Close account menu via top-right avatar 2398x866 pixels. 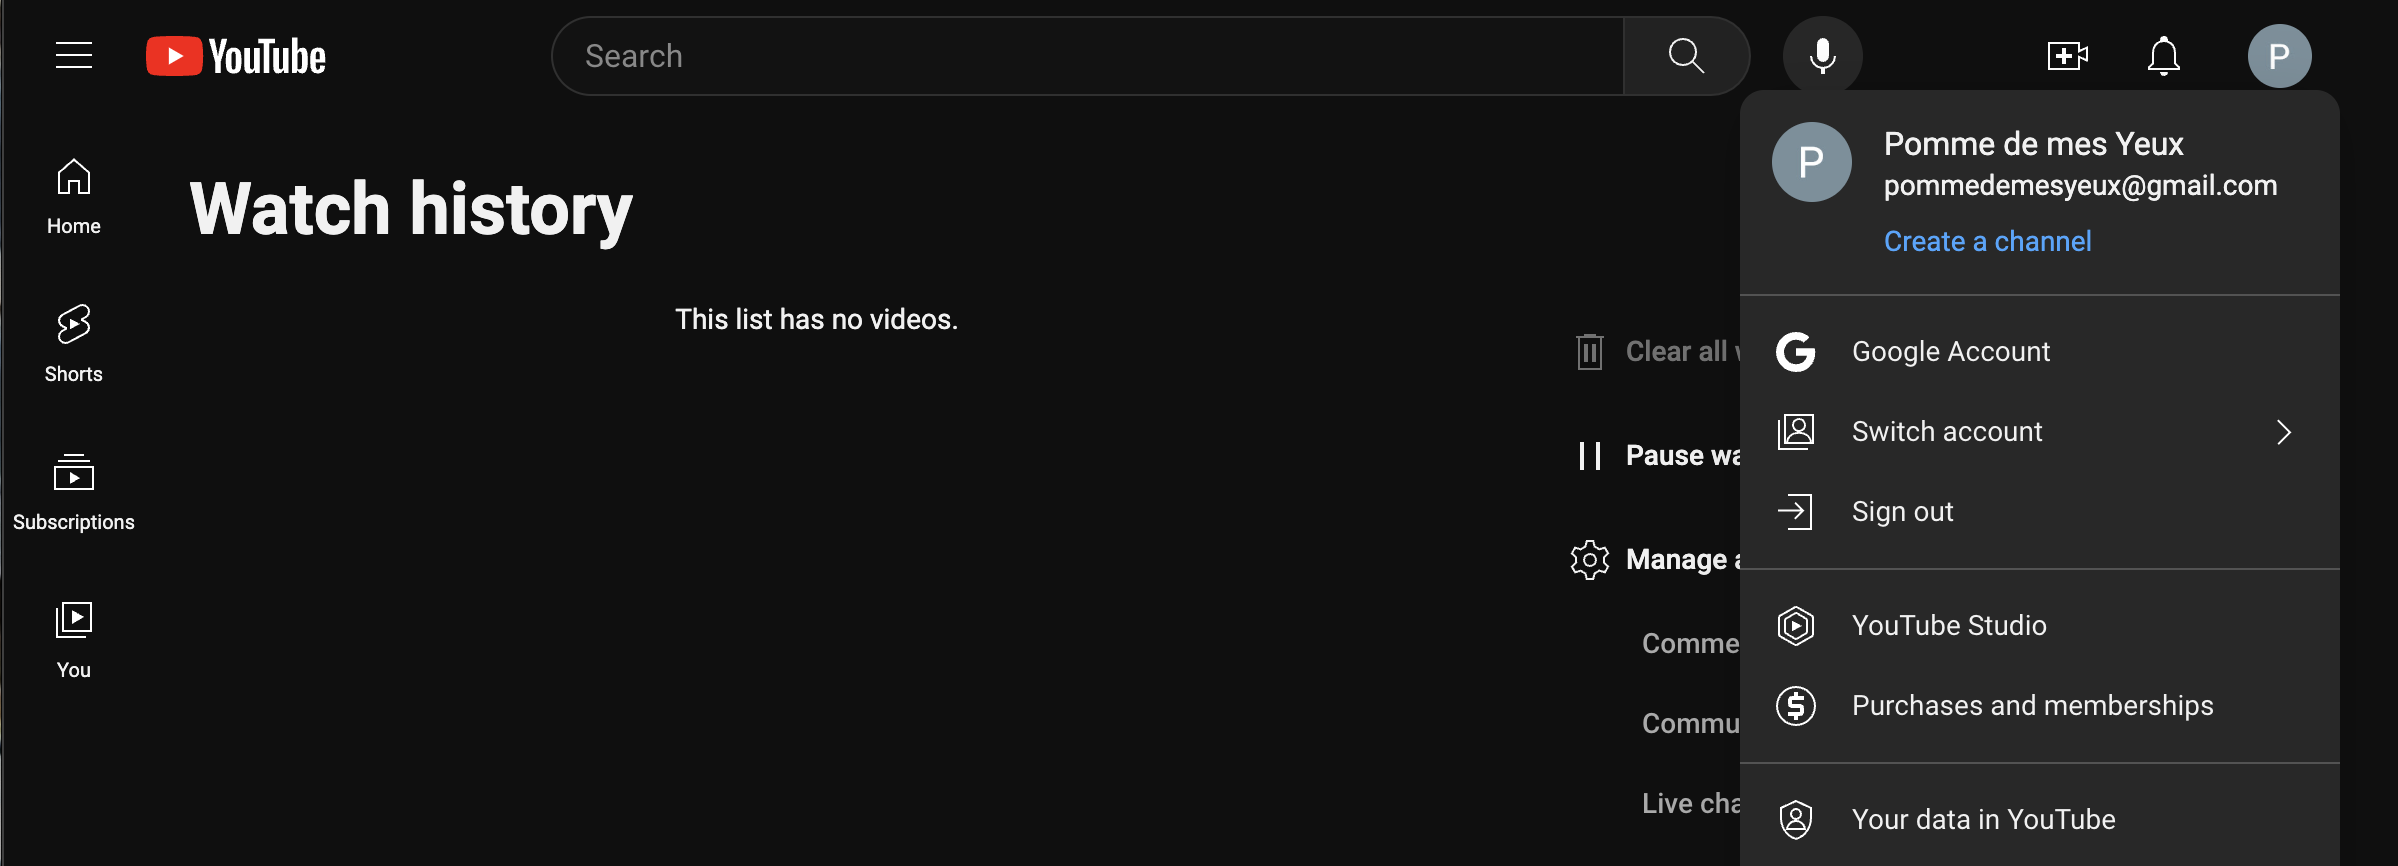(x=2279, y=56)
